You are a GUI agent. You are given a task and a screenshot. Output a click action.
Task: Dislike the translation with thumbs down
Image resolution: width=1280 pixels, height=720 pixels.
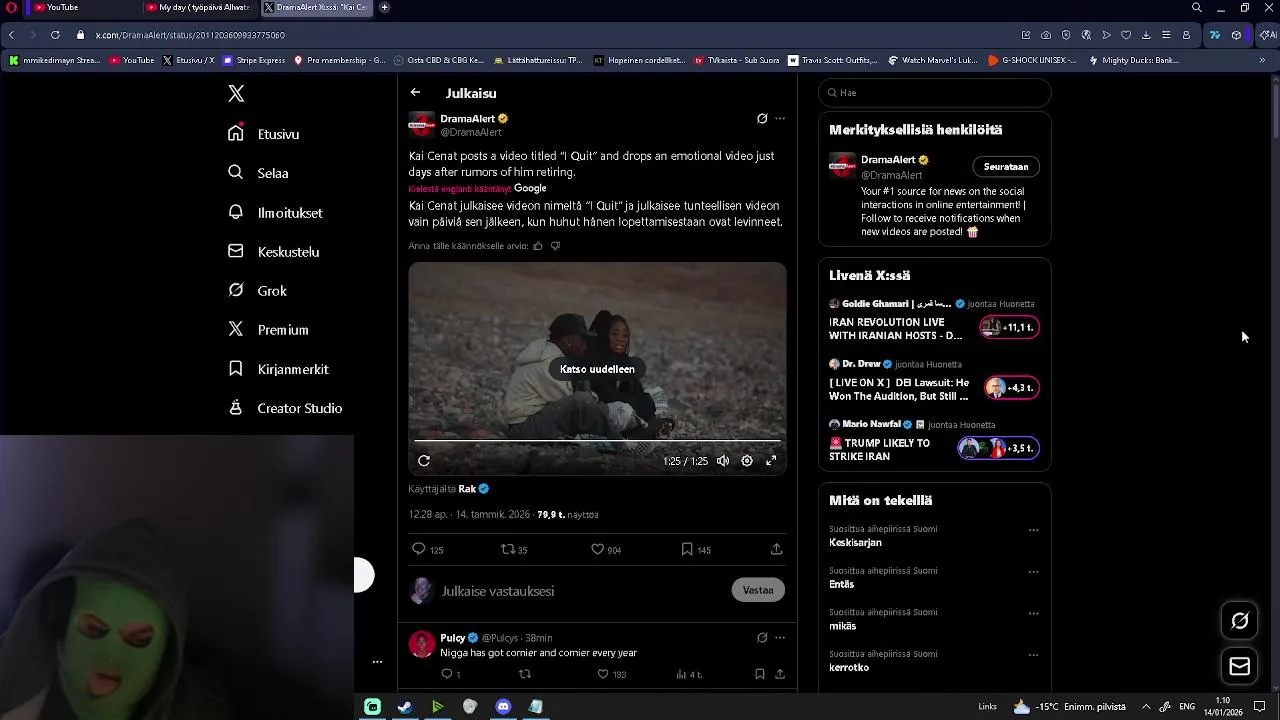pos(556,246)
